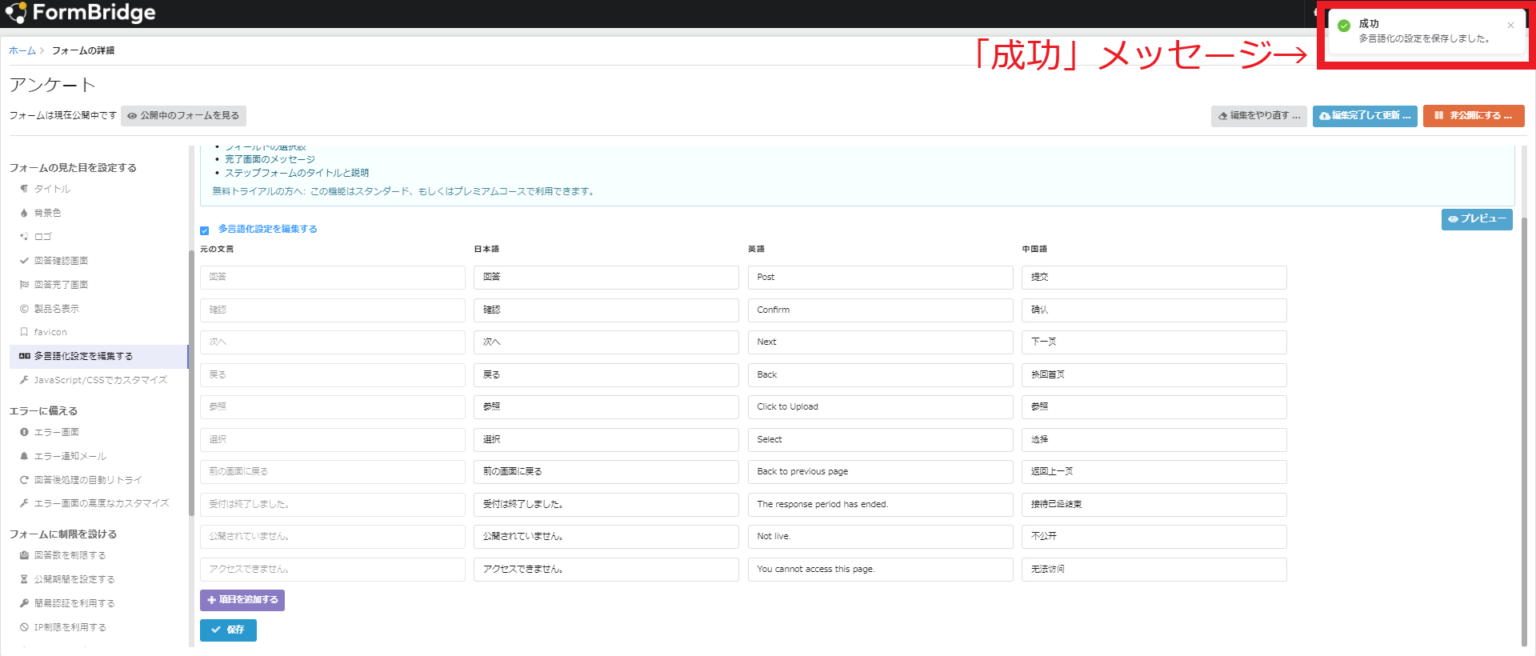Open the ロゴ logo setting in sidebar

(42, 237)
